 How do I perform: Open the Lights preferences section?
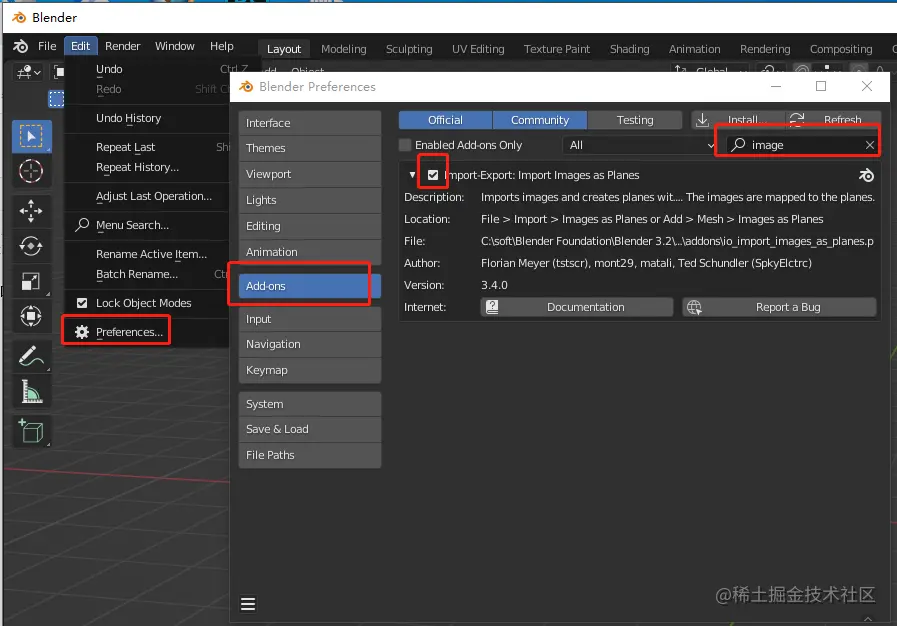tap(309, 200)
